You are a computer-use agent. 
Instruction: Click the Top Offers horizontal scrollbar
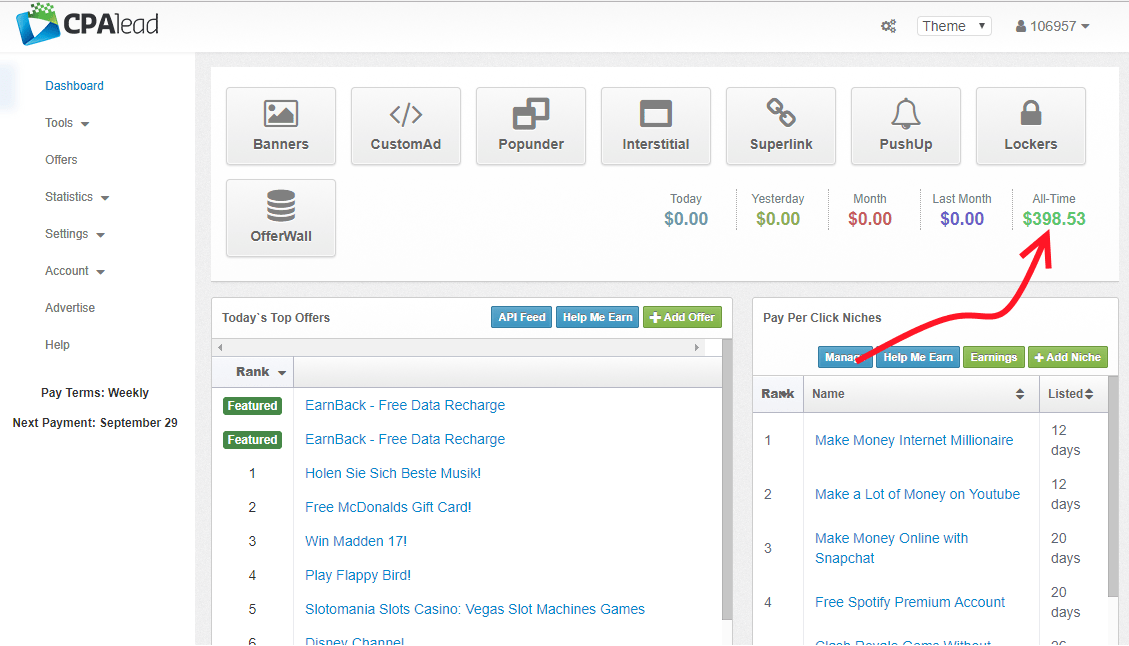458,347
